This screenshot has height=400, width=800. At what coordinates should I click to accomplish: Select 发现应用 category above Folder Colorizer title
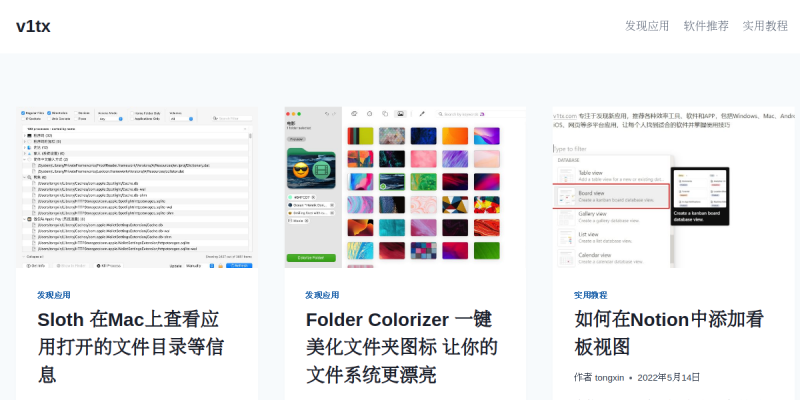click(x=322, y=295)
